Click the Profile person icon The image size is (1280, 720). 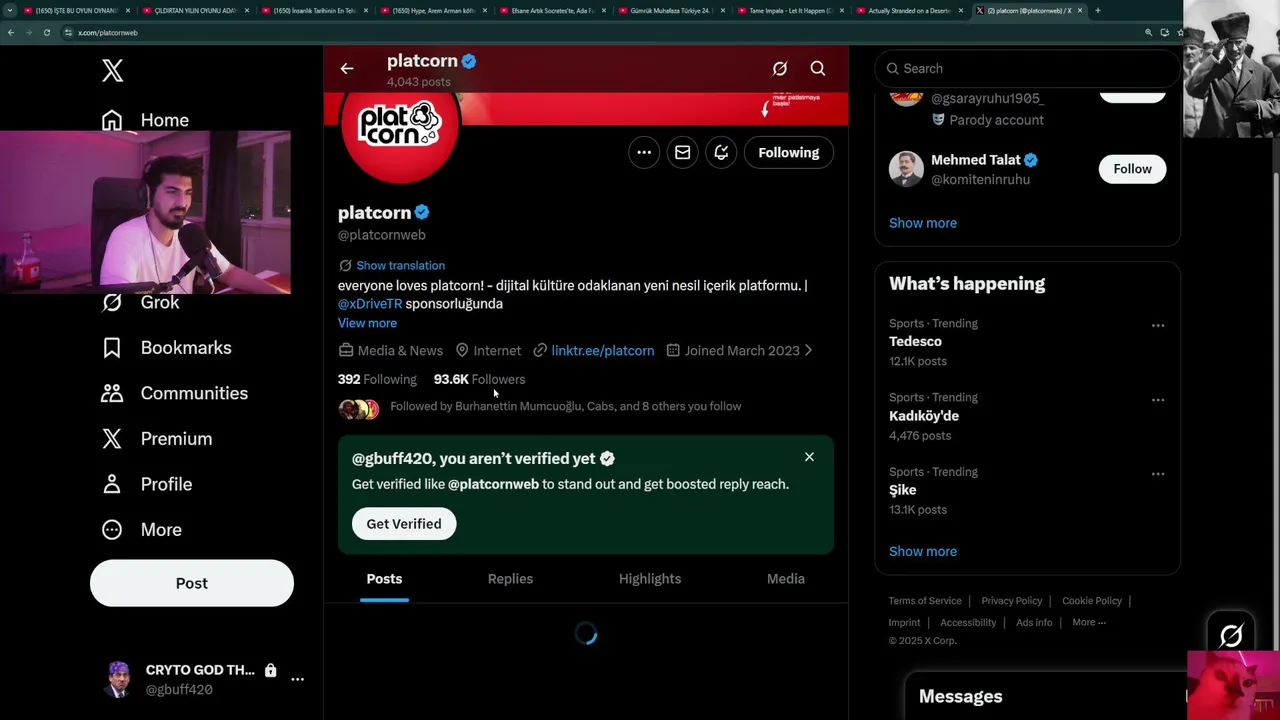(x=112, y=484)
